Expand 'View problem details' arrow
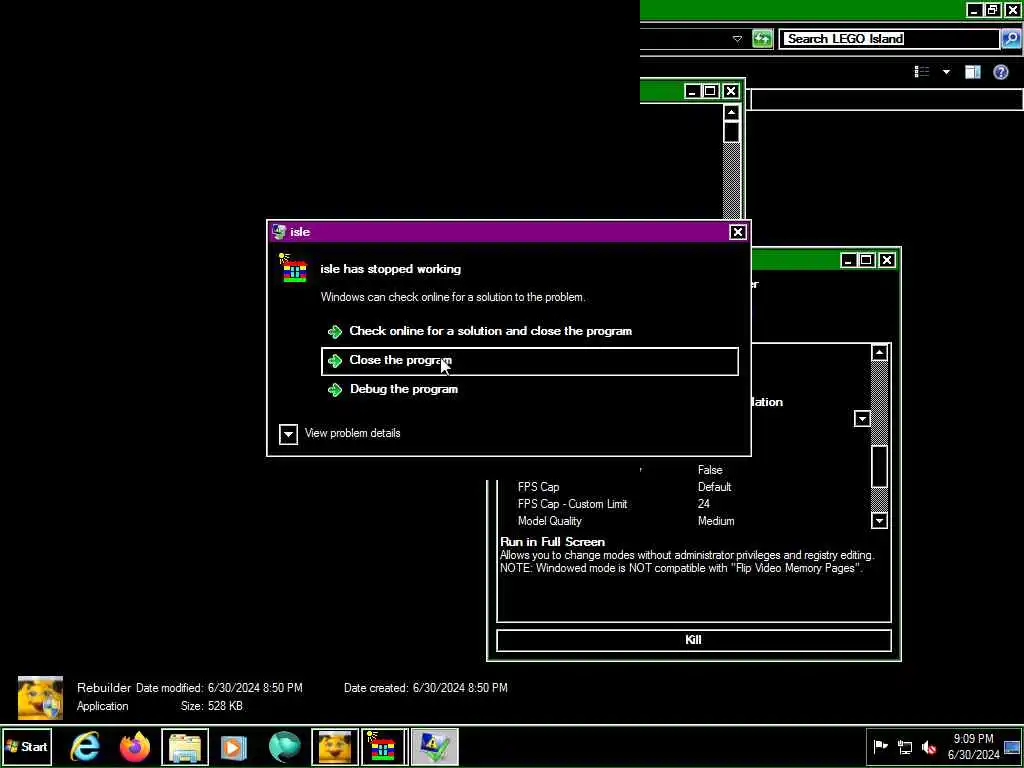Image resolution: width=1024 pixels, height=768 pixels. [288, 434]
